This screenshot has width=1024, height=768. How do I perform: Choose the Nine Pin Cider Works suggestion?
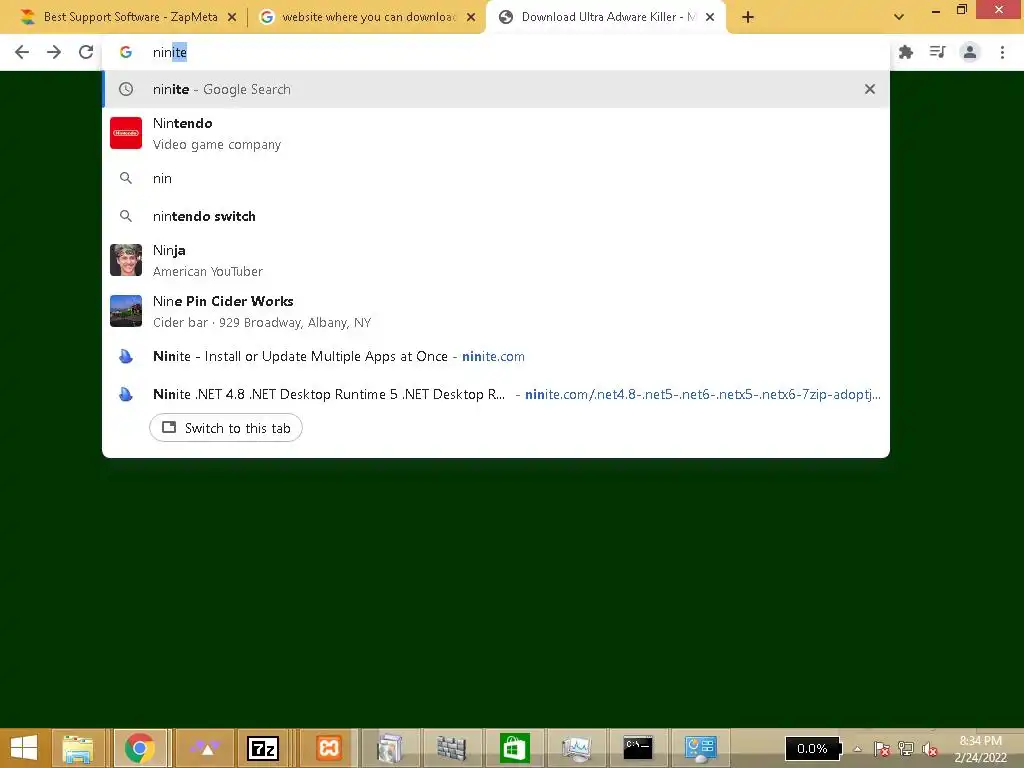coord(496,311)
